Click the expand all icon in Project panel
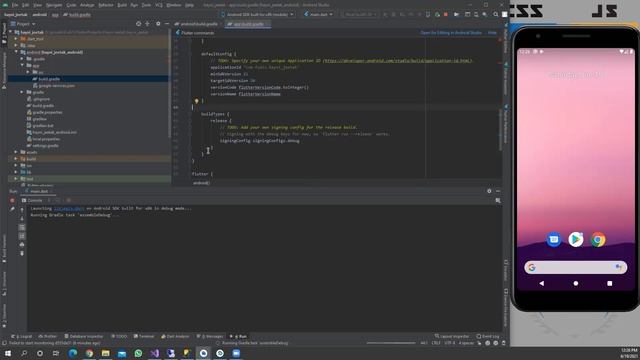The height and width of the screenshot is (360, 640). [x=147, y=24]
